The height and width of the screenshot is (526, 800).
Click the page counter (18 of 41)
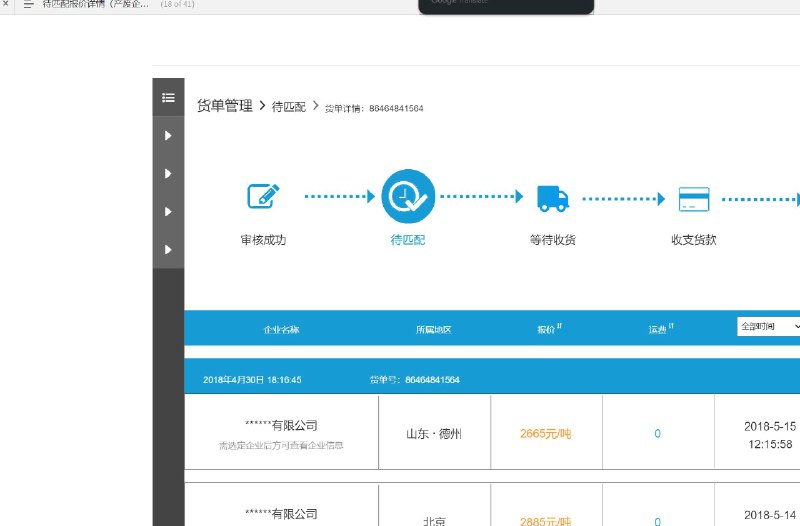coord(177,4)
